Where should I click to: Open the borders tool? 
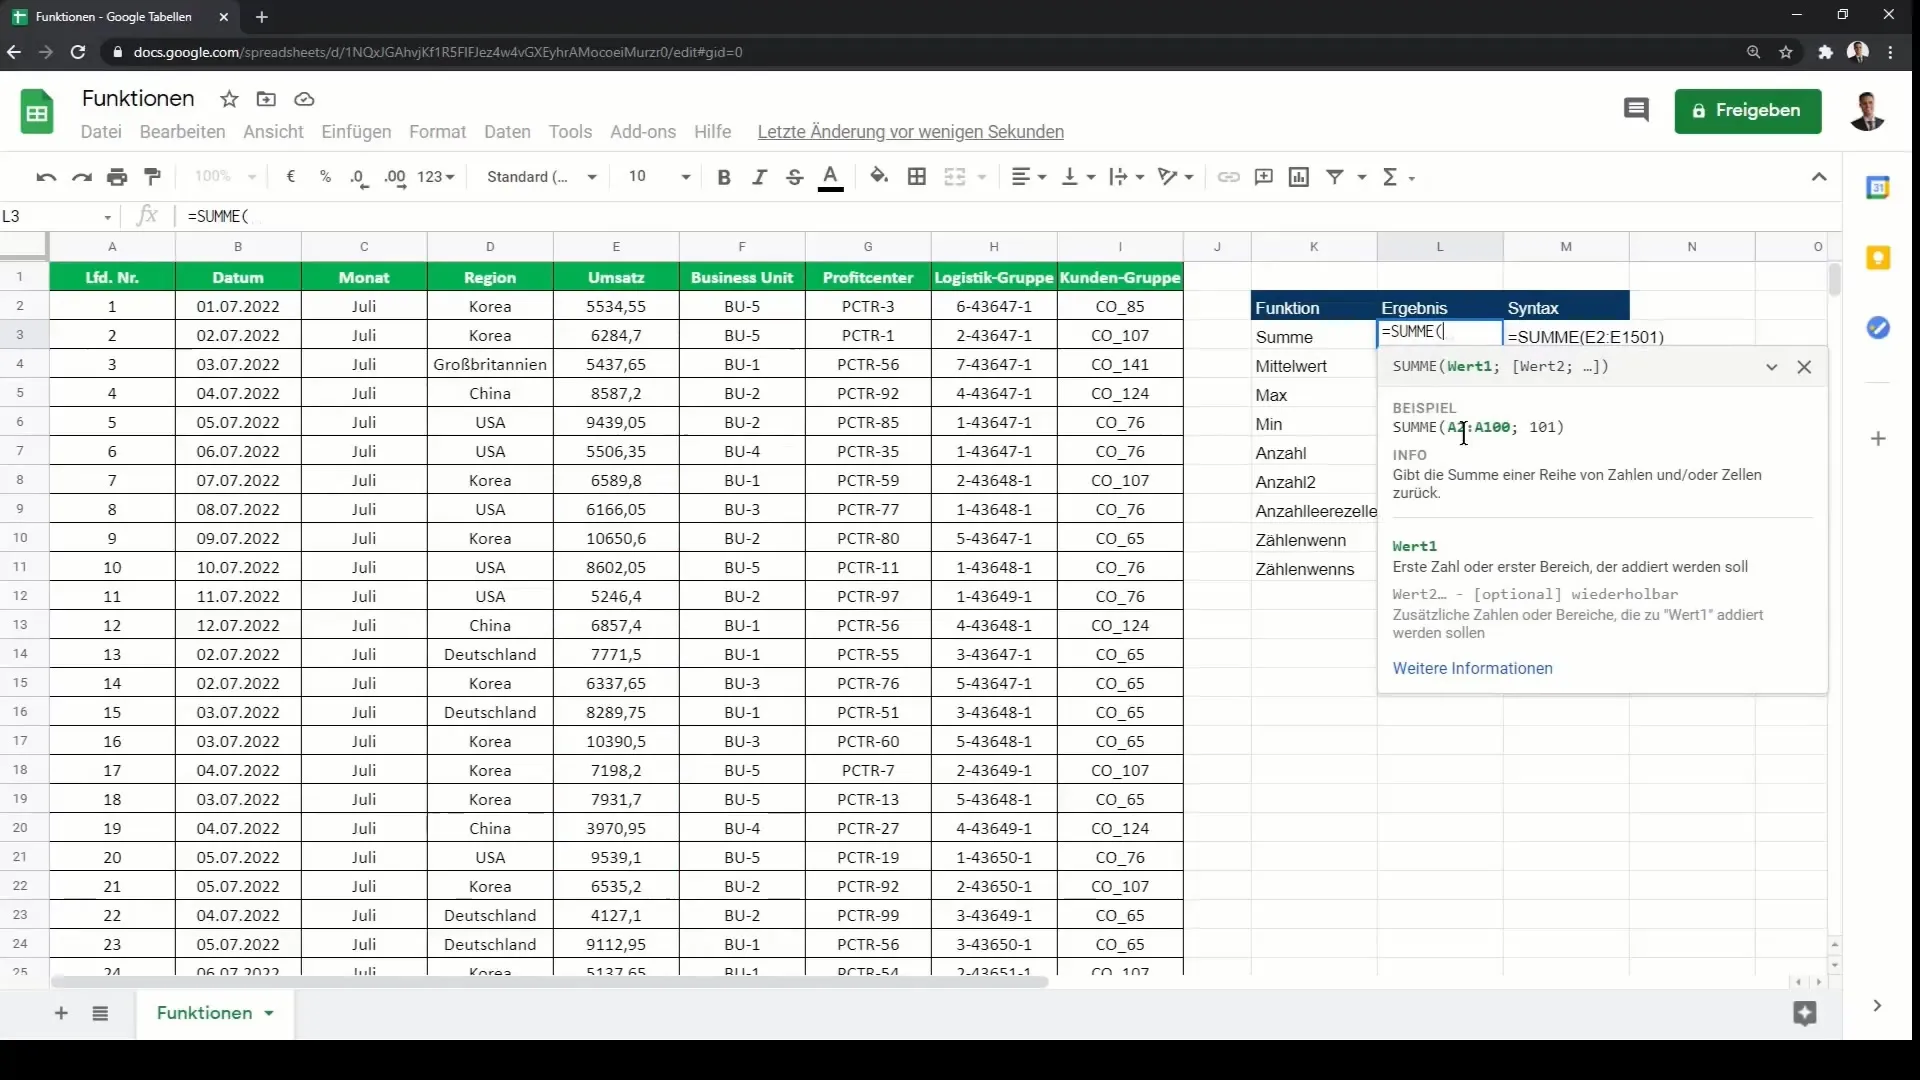[917, 177]
